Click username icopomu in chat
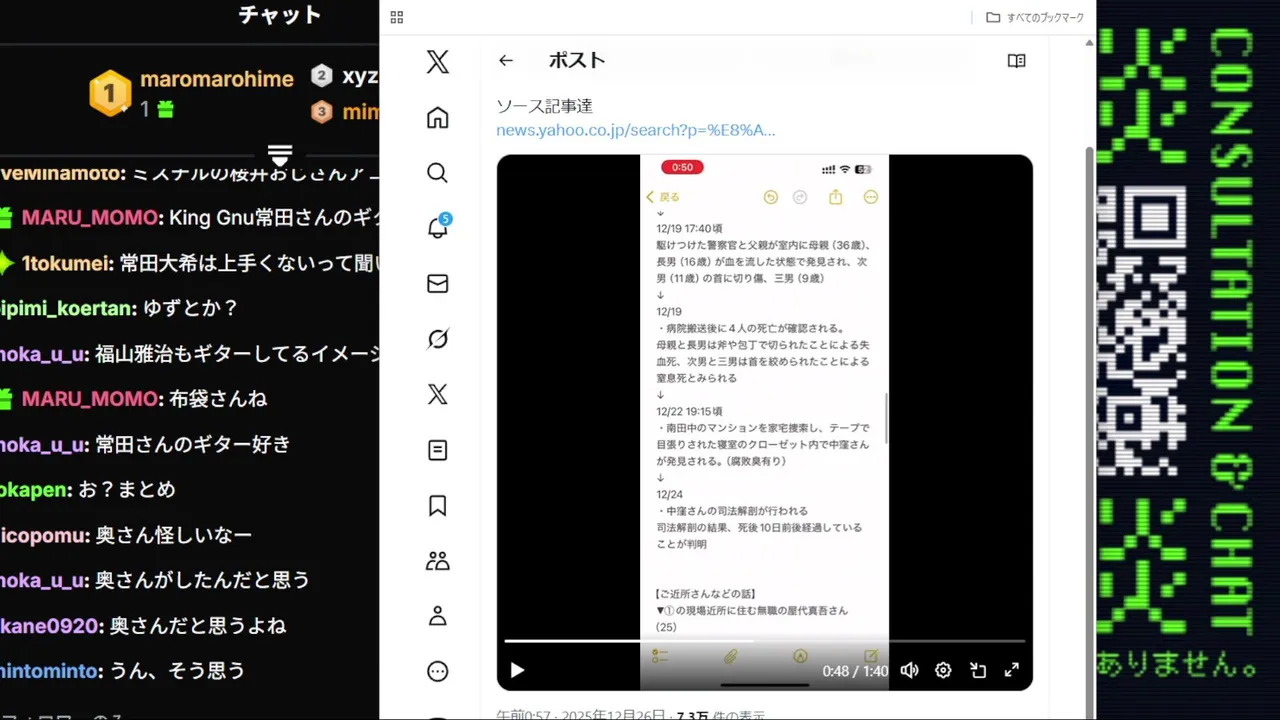 pyautogui.click(x=42, y=535)
